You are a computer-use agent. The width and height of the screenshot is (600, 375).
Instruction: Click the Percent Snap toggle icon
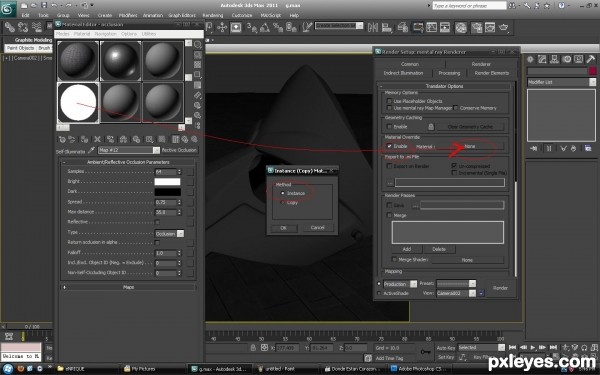(x=278, y=27)
